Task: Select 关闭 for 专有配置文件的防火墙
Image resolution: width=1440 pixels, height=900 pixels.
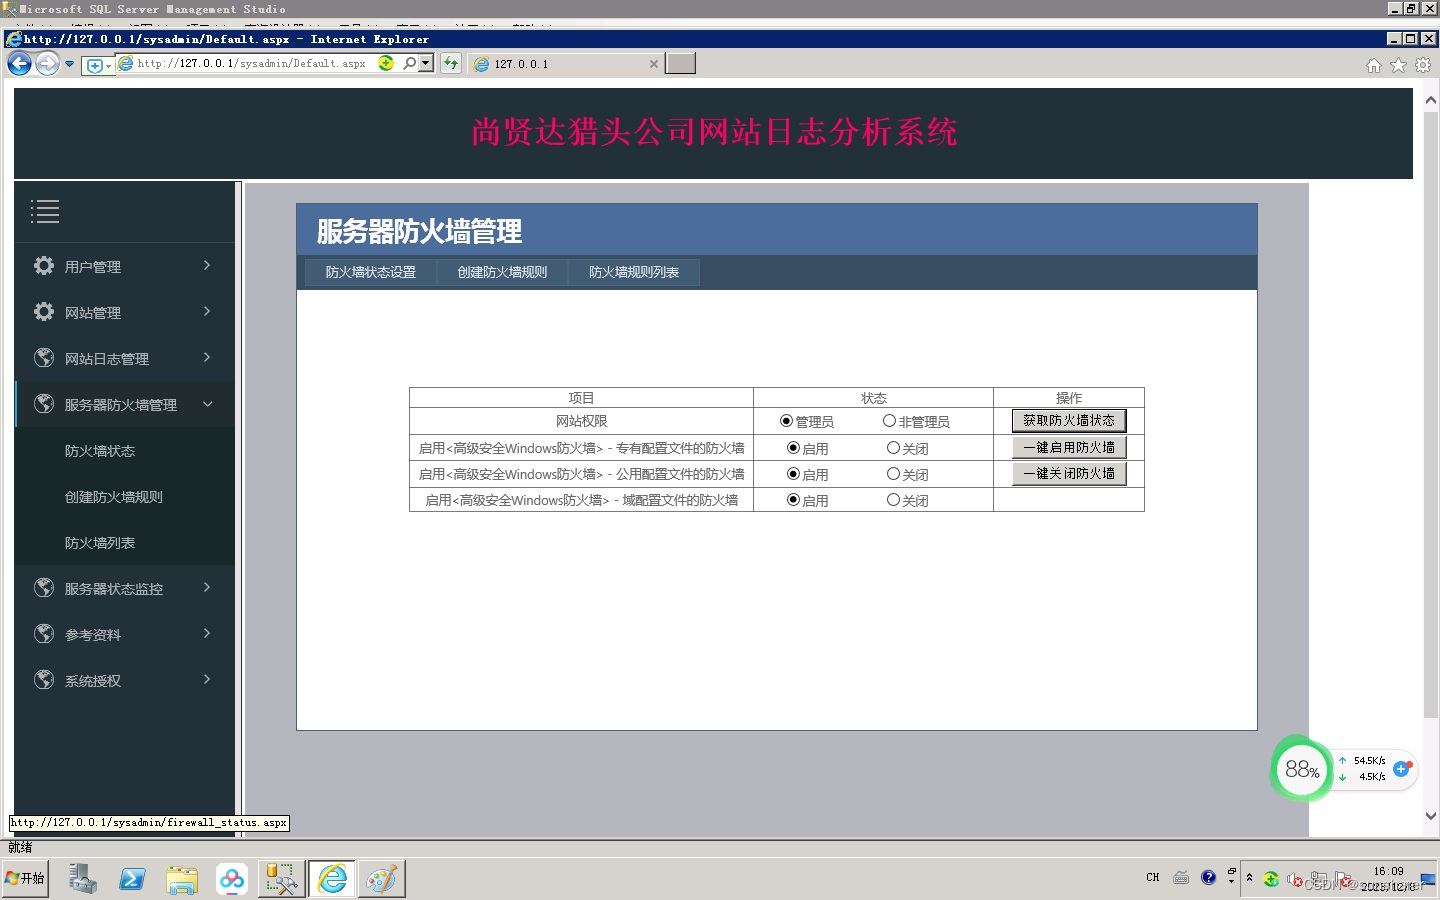Action: click(893, 448)
